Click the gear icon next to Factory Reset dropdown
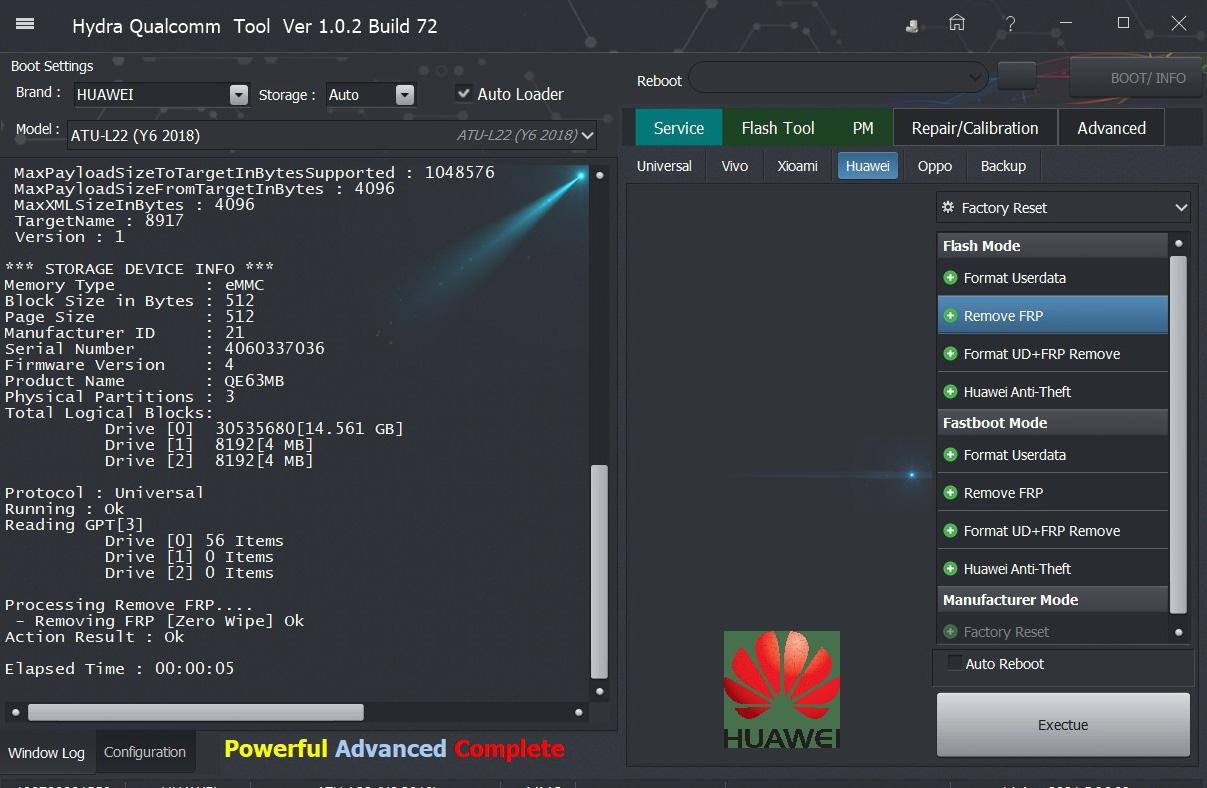The height and width of the screenshot is (788, 1207). (949, 208)
